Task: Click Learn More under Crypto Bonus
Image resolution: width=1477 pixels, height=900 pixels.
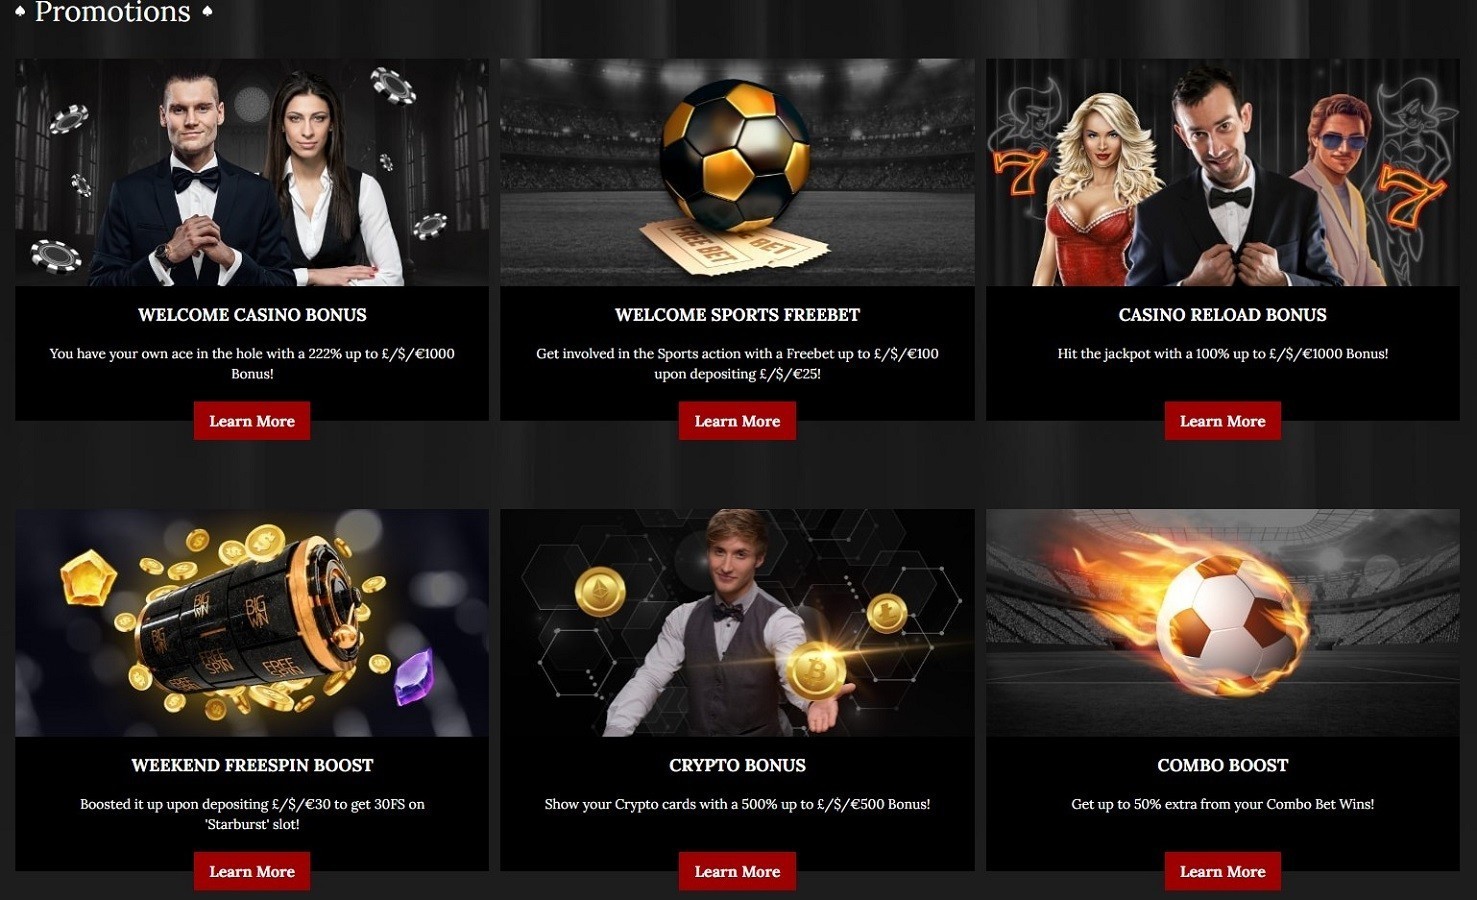Action: click(737, 871)
